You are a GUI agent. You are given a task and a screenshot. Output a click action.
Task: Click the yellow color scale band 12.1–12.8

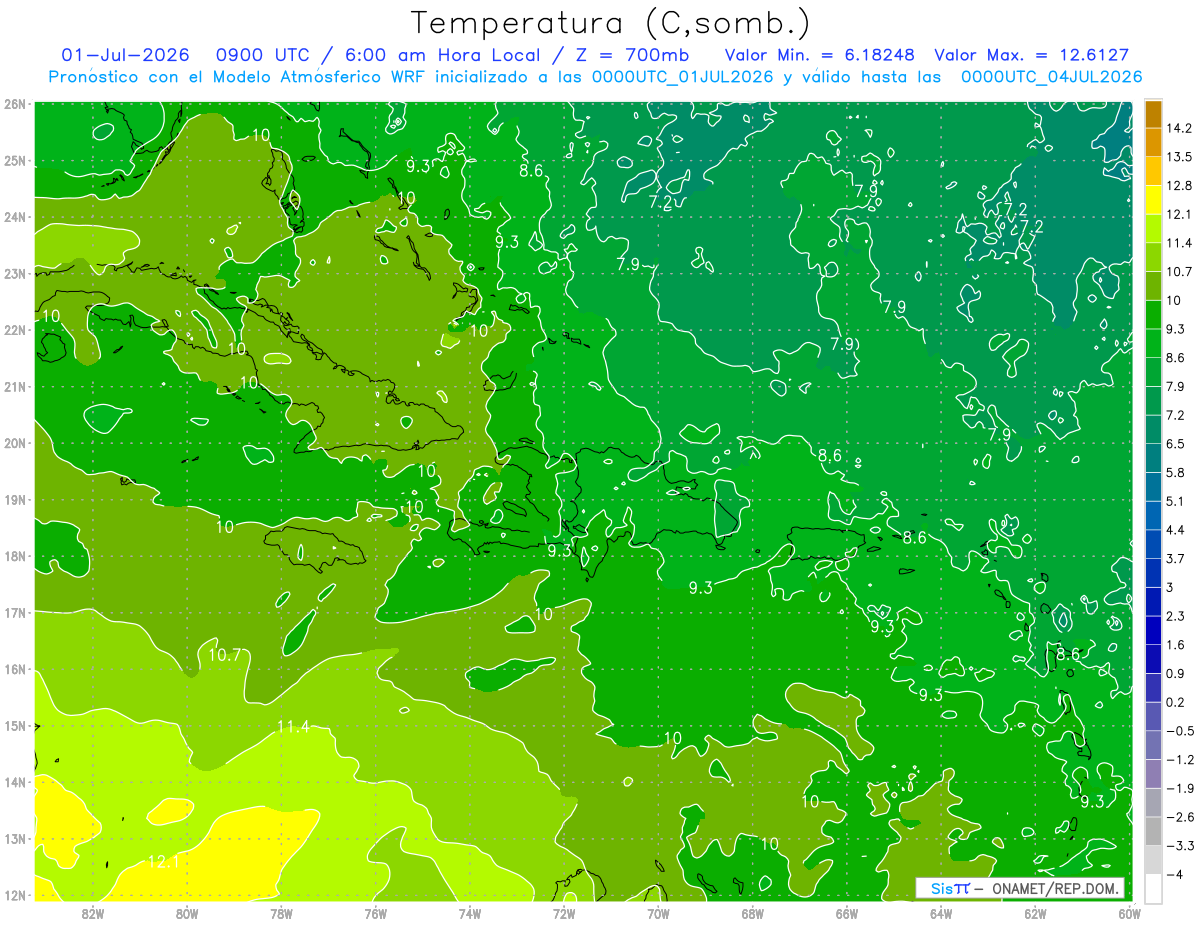coord(1153,200)
